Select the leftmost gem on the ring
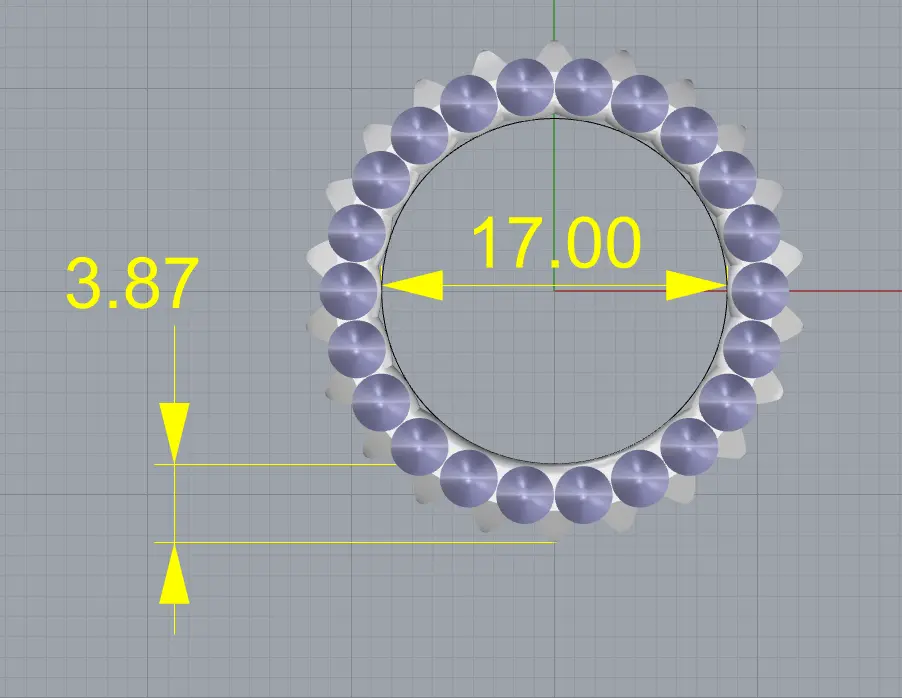This screenshot has height=698, width=902. point(350,291)
